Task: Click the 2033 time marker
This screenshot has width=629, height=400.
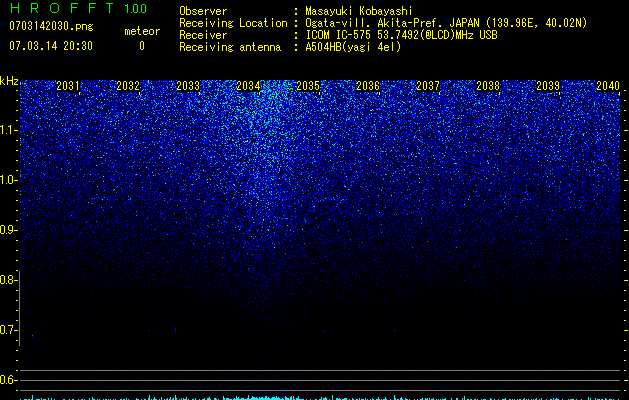Action: click(x=188, y=86)
